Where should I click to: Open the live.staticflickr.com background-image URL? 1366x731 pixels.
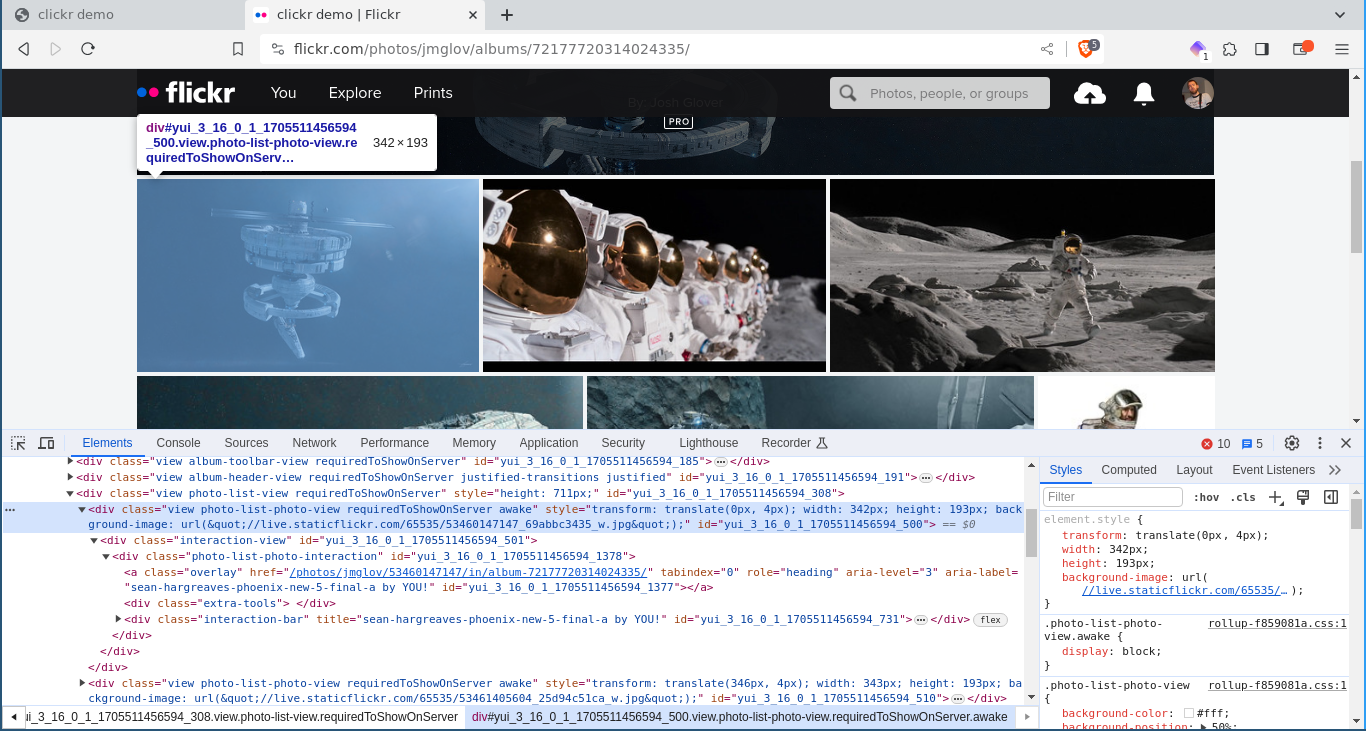click(1185, 590)
